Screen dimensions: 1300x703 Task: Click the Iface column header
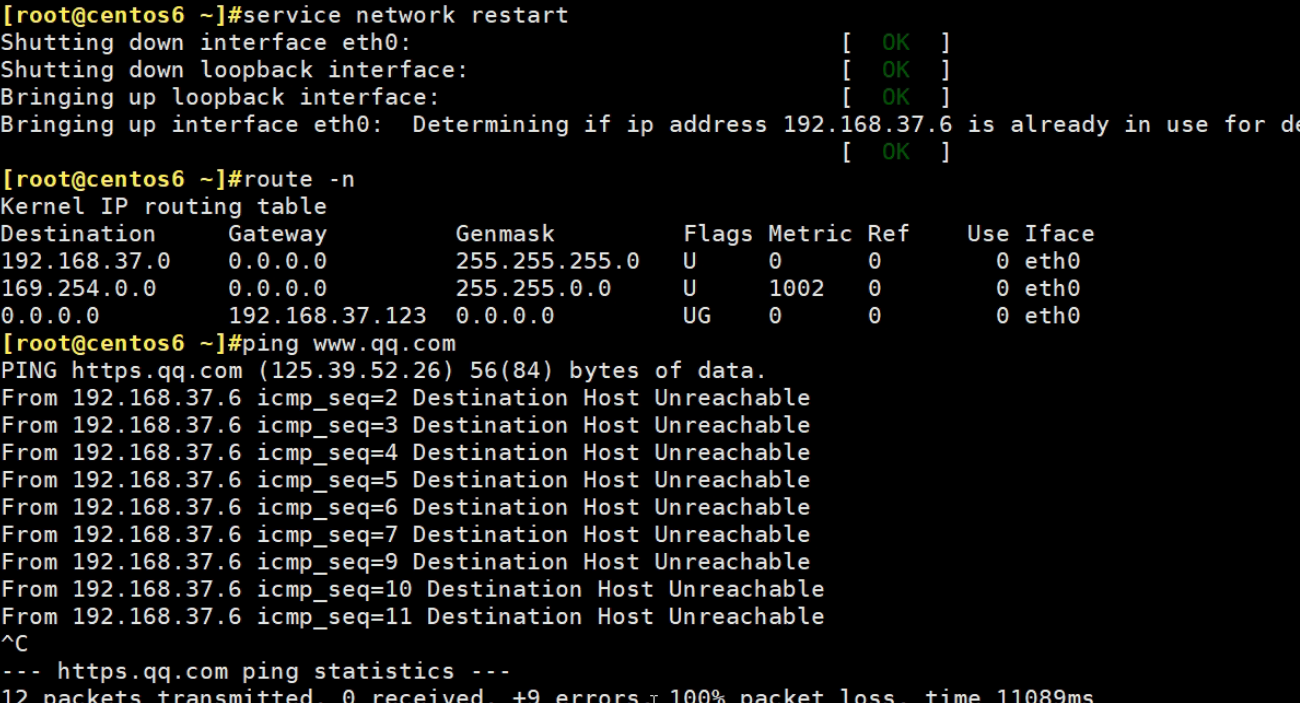(x=1059, y=234)
